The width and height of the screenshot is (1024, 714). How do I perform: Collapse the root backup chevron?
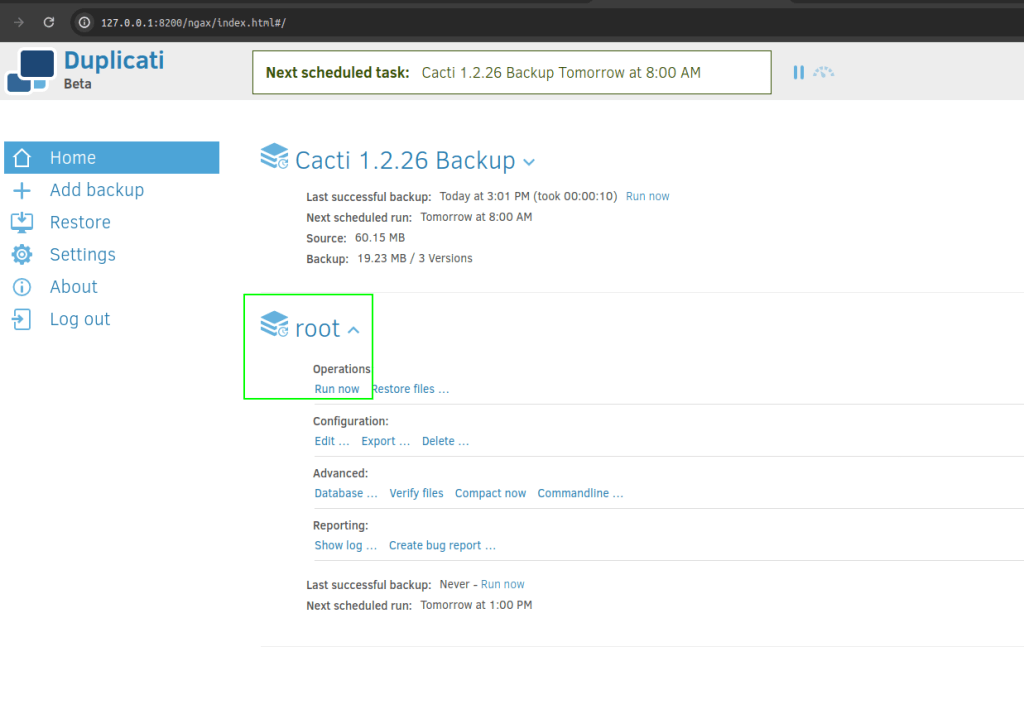(353, 330)
